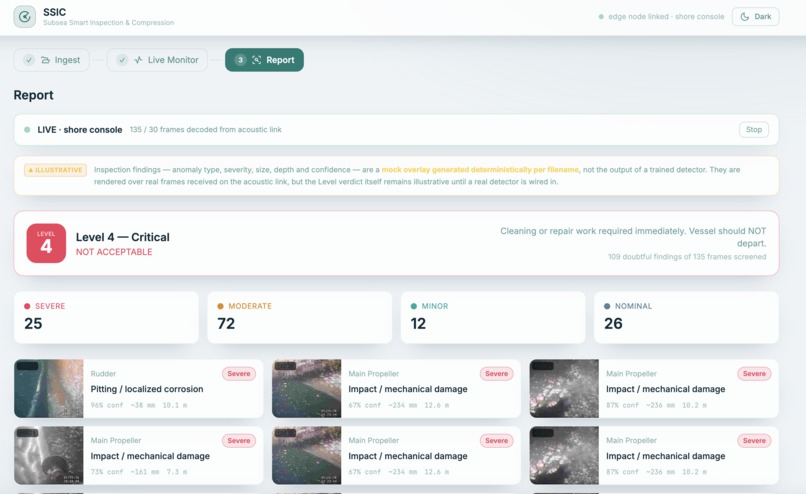Click the 'Report' page heading

click(x=33, y=95)
